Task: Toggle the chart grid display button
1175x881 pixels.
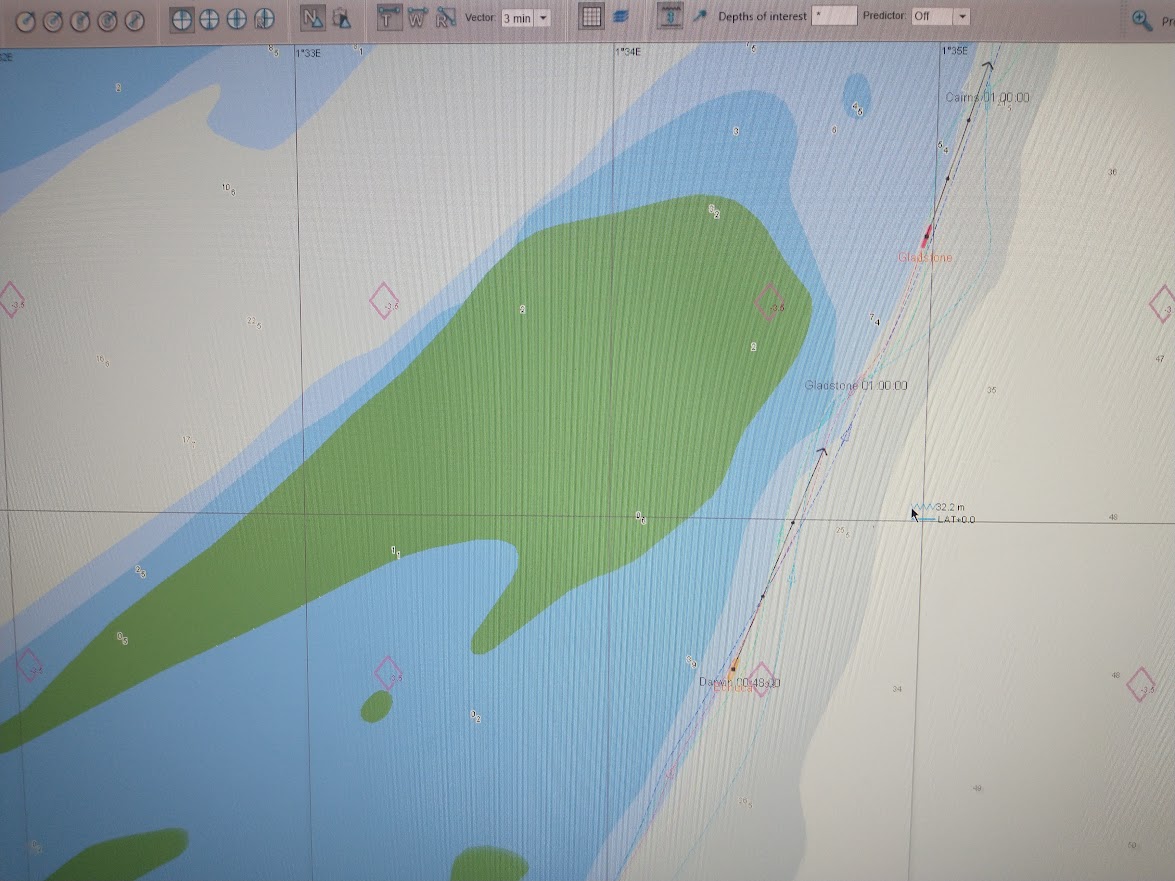Action: pyautogui.click(x=592, y=17)
